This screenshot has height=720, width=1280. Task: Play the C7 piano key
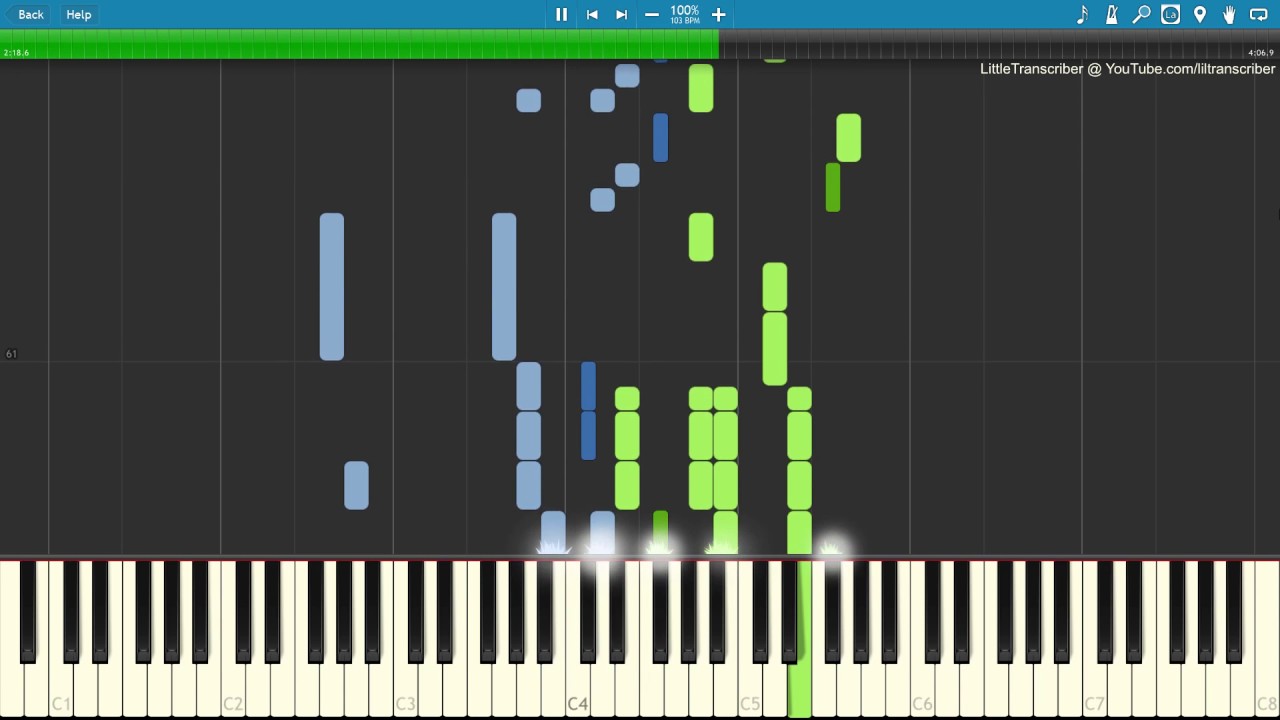pyautogui.click(x=1094, y=690)
